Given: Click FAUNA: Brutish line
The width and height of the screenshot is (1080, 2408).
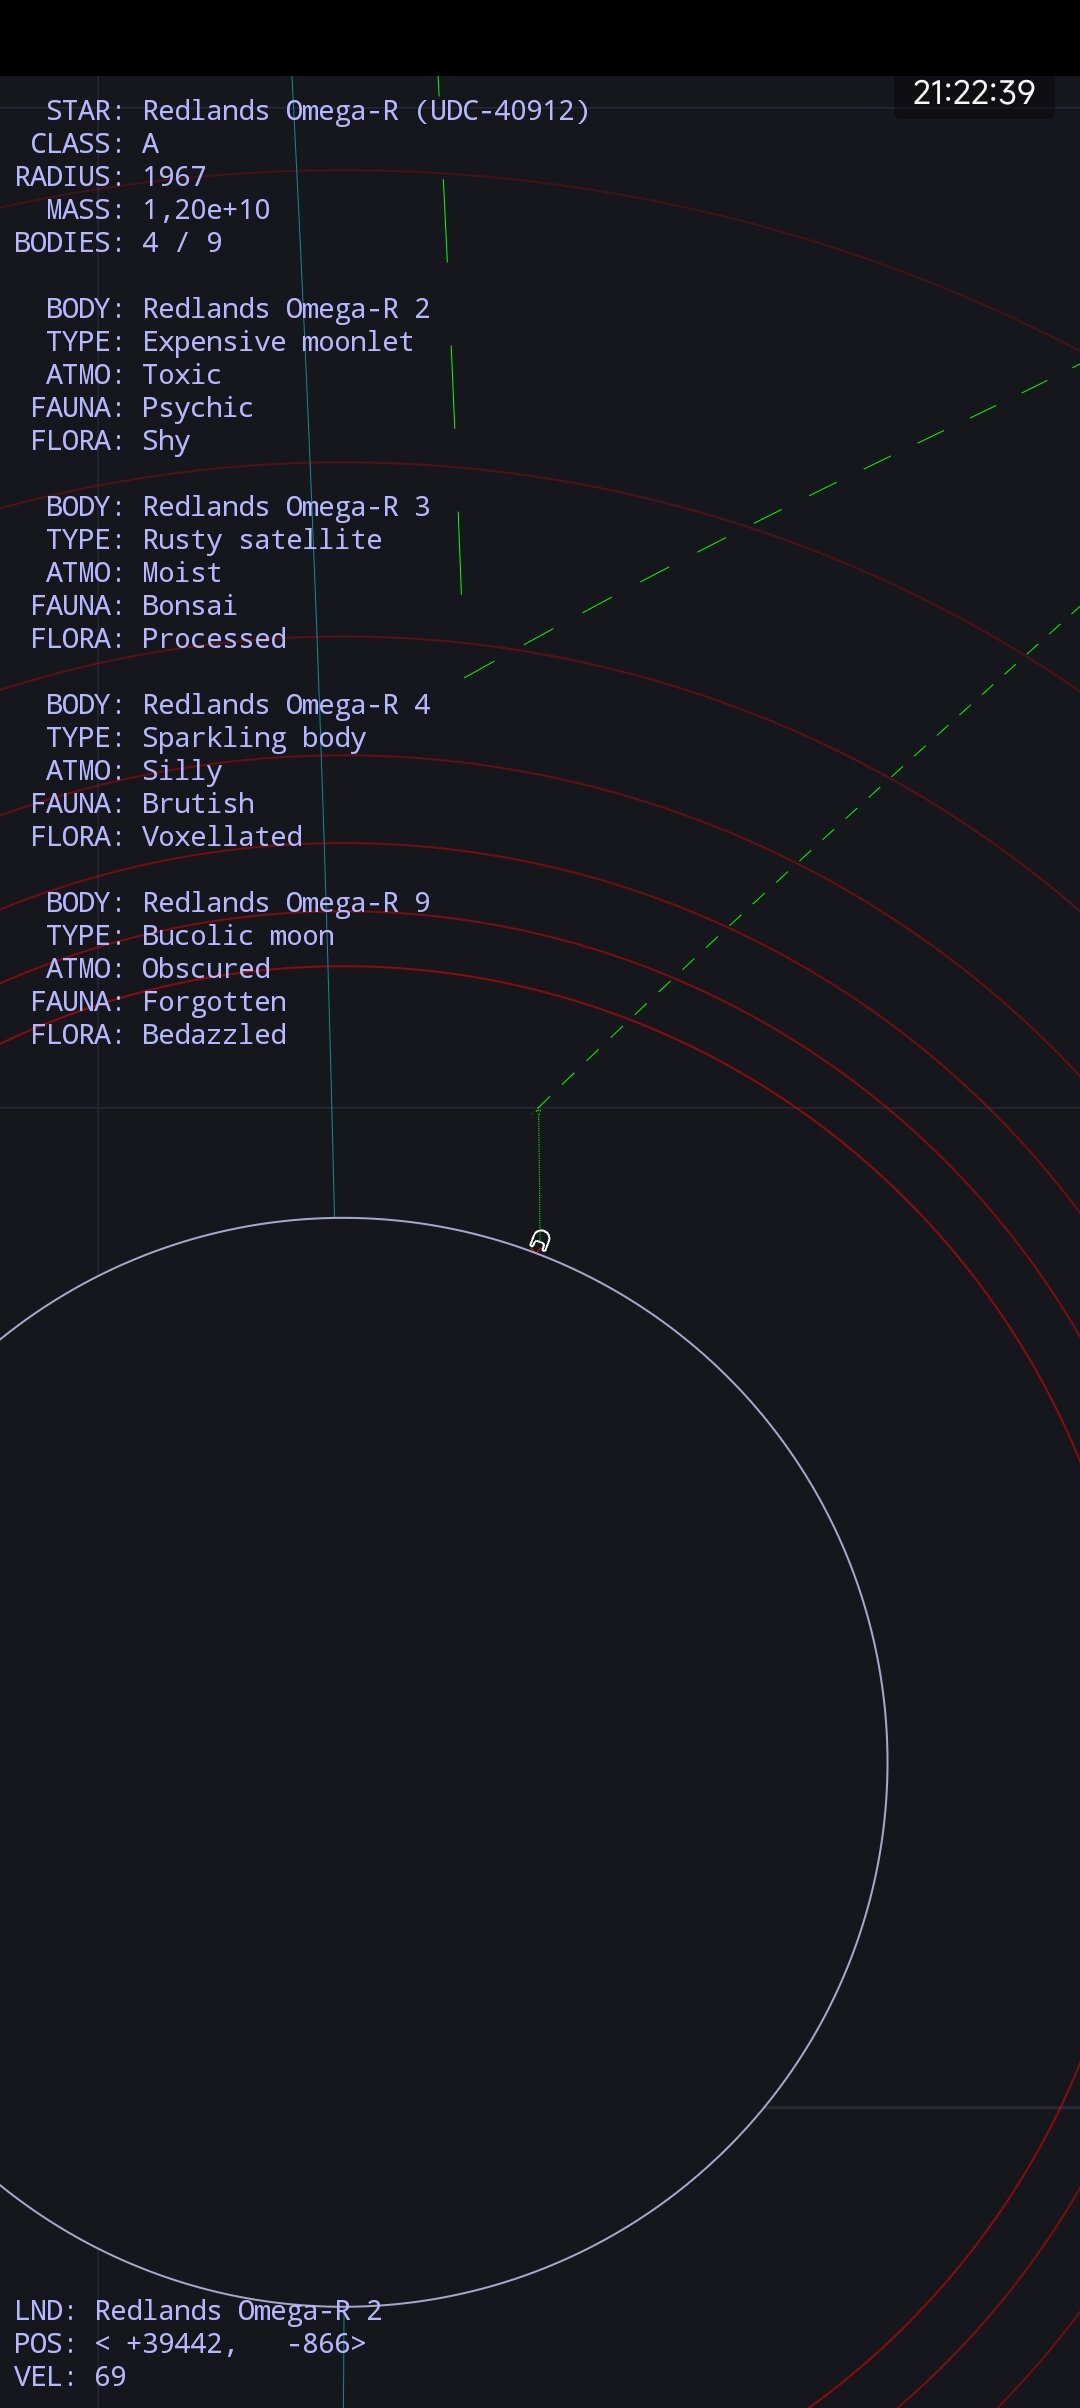Looking at the screenshot, I should [142, 803].
